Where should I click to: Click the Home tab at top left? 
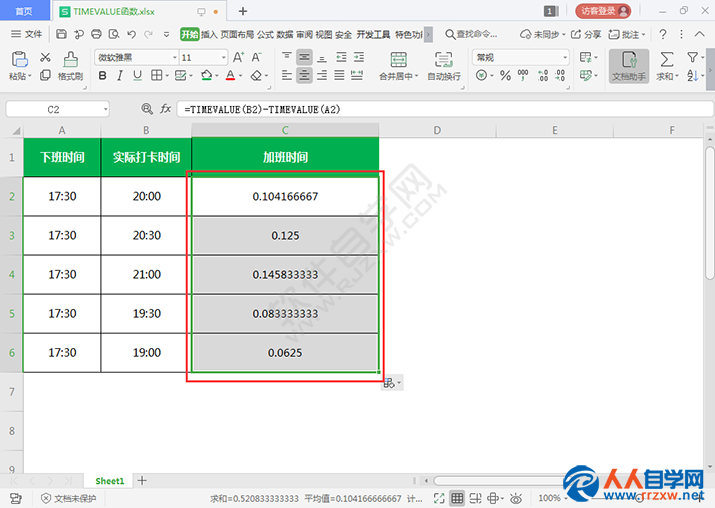pos(24,10)
